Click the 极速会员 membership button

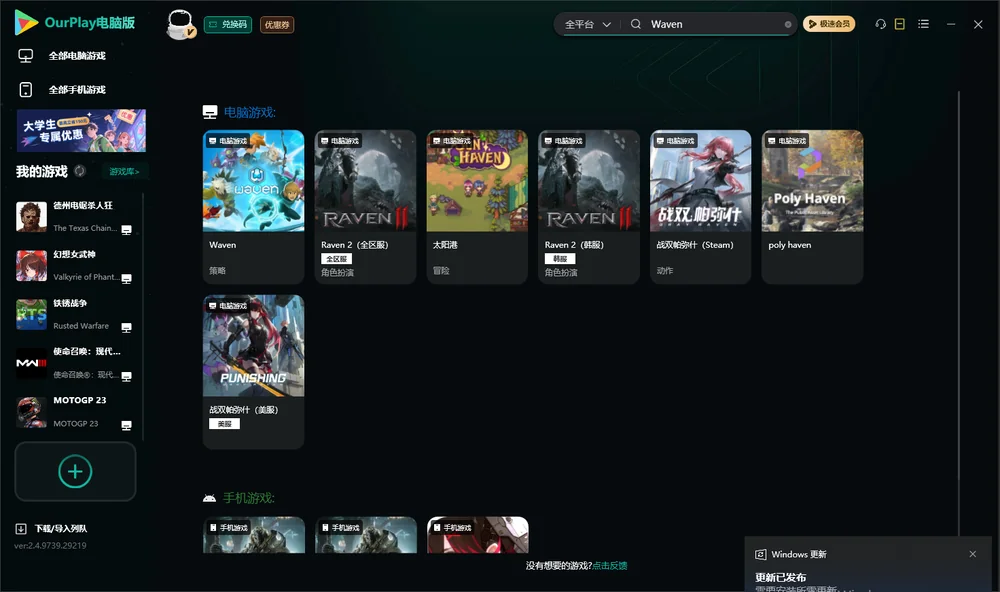pyautogui.click(x=829, y=24)
